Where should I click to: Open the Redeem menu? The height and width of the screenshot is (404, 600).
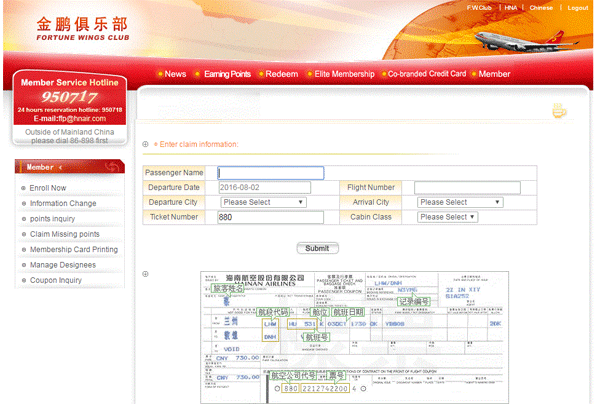coord(282,74)
